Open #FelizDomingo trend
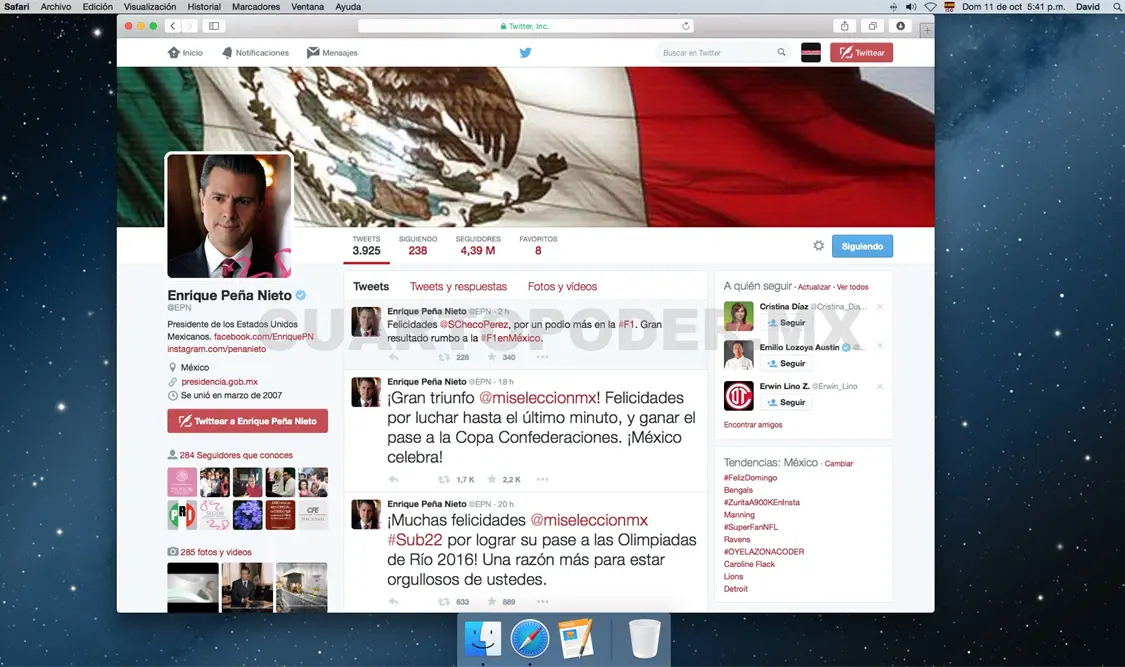The height and width of the screenshot is (667, 1125). click(x=750, y=478)
